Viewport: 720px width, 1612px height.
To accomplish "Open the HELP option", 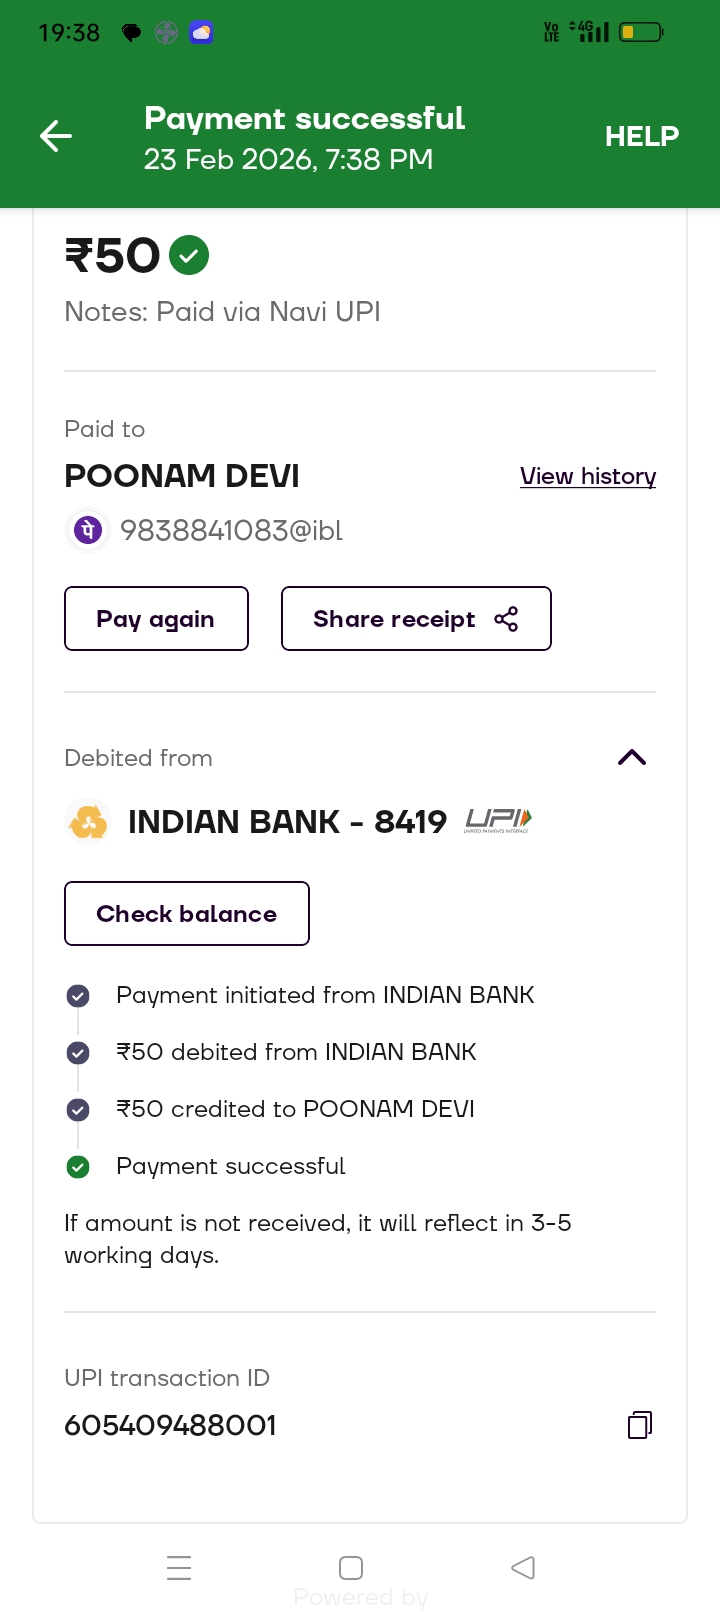I will pos(641,136).
